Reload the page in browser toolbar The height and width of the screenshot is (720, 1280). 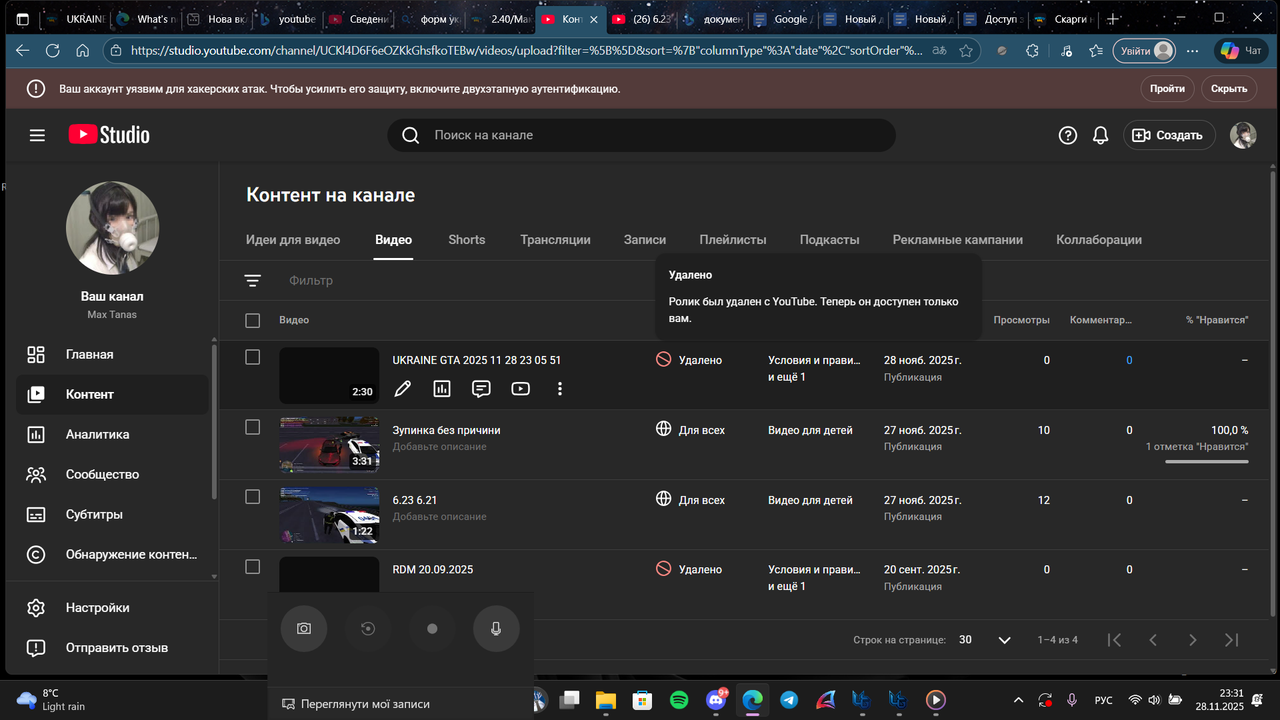(x=53, y=51)
